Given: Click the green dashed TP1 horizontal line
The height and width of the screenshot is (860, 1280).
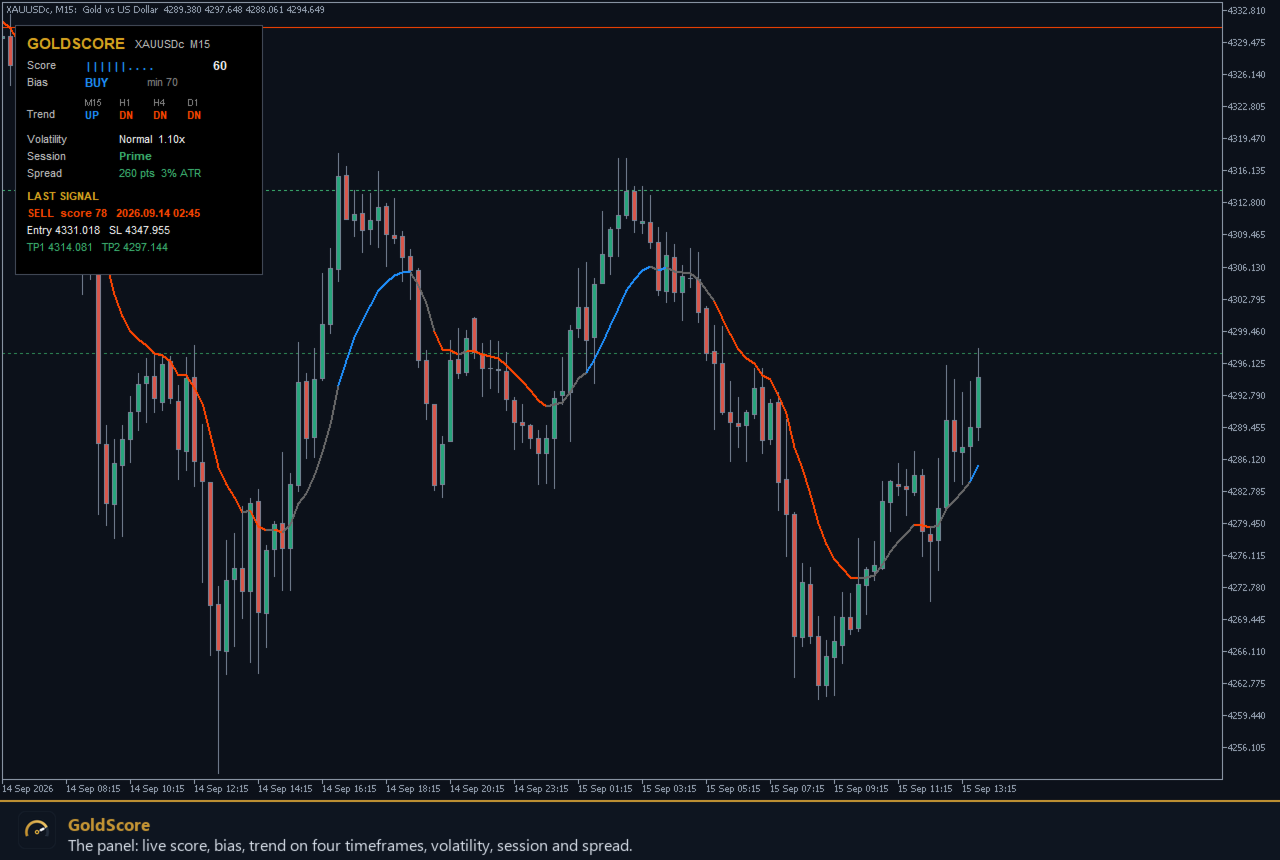Looking at the screenshot, I should (x=740, y=190).
